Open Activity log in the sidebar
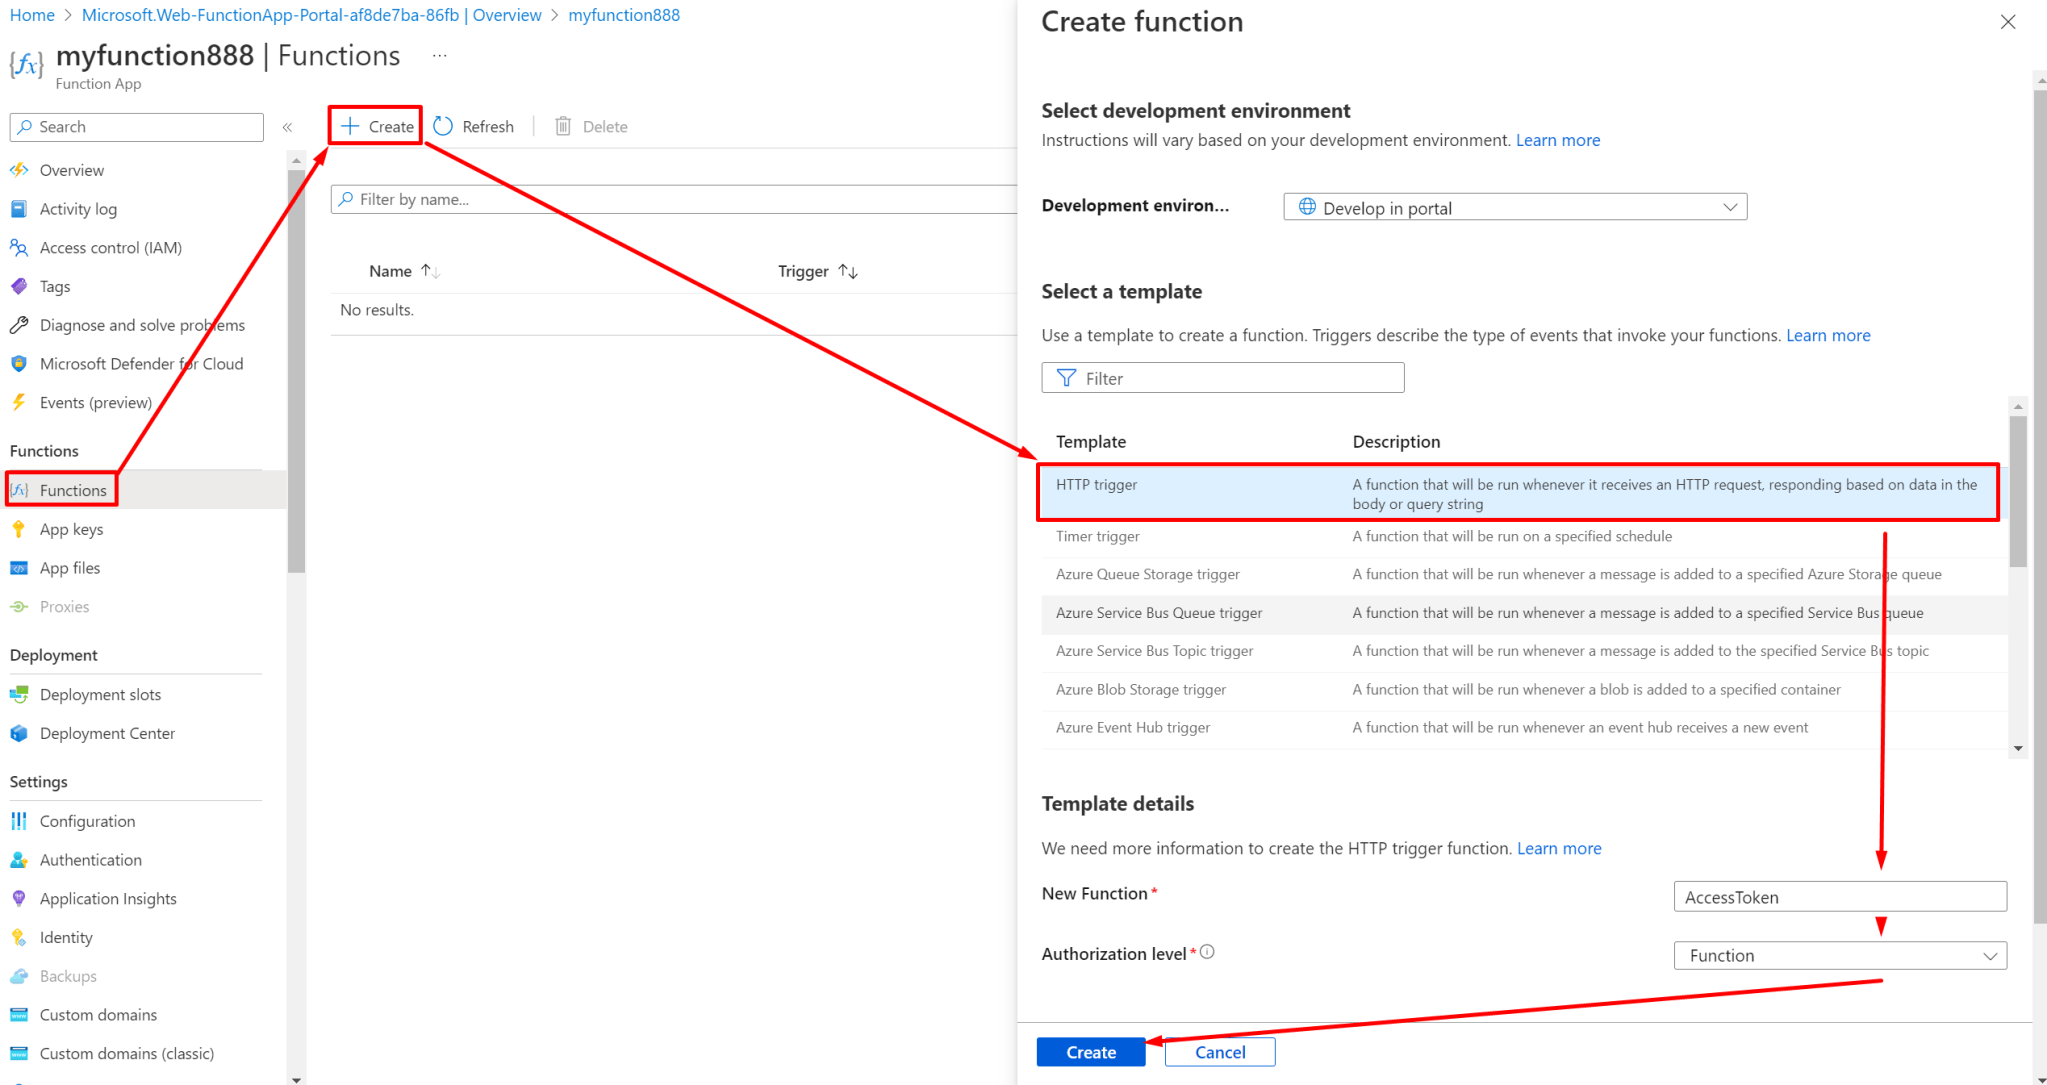The image size is (2047, 1085). coord(78,209)
